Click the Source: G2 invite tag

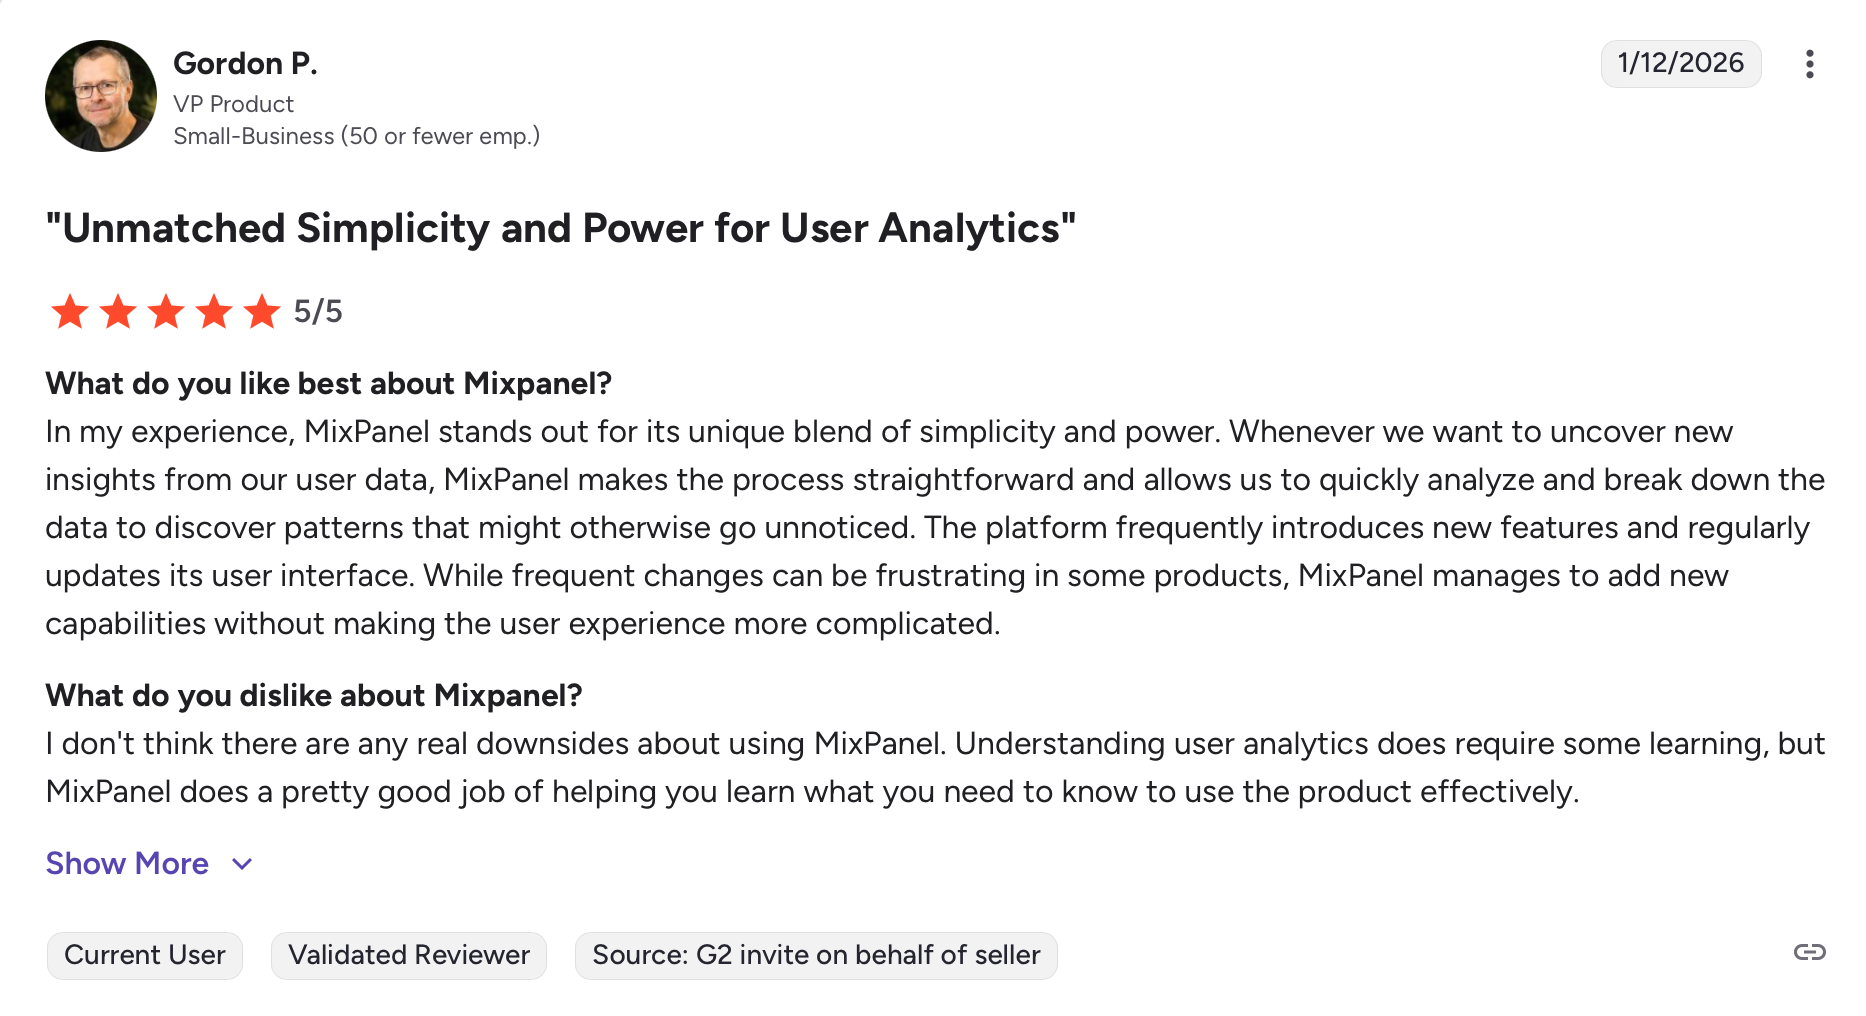click(816, 955)
